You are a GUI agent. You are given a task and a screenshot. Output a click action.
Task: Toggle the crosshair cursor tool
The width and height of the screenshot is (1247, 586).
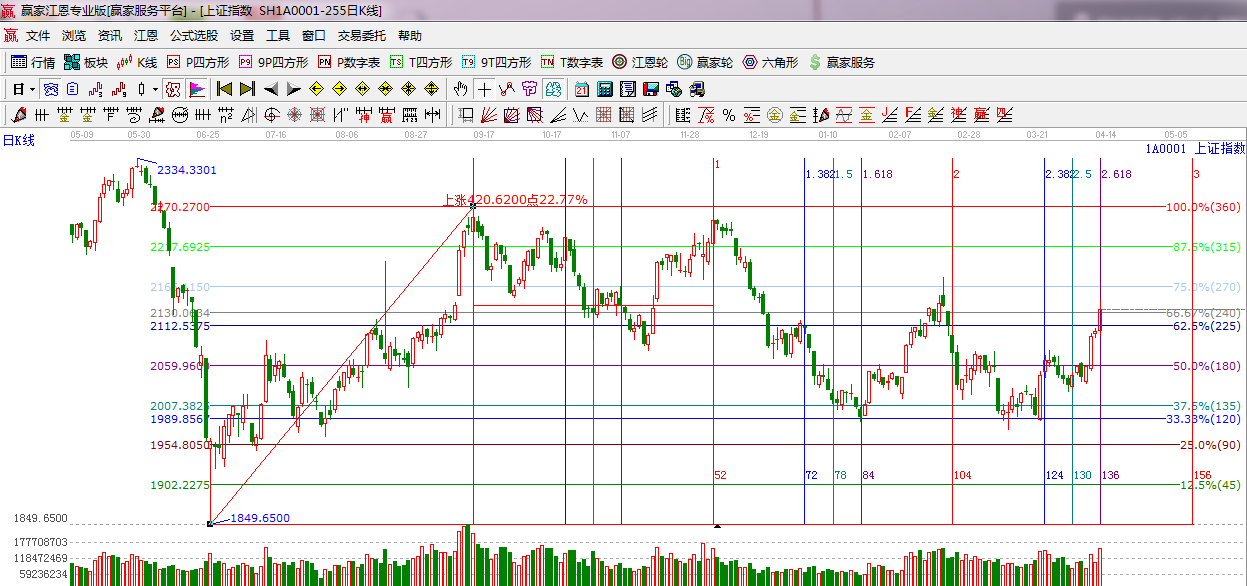(x=484, y=89)
